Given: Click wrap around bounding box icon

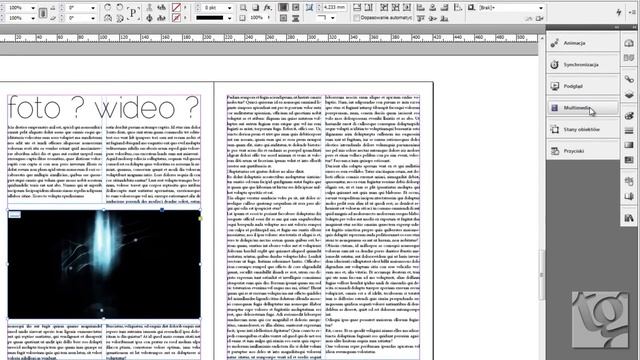Looking at the screenshot, I should point(296,7).
